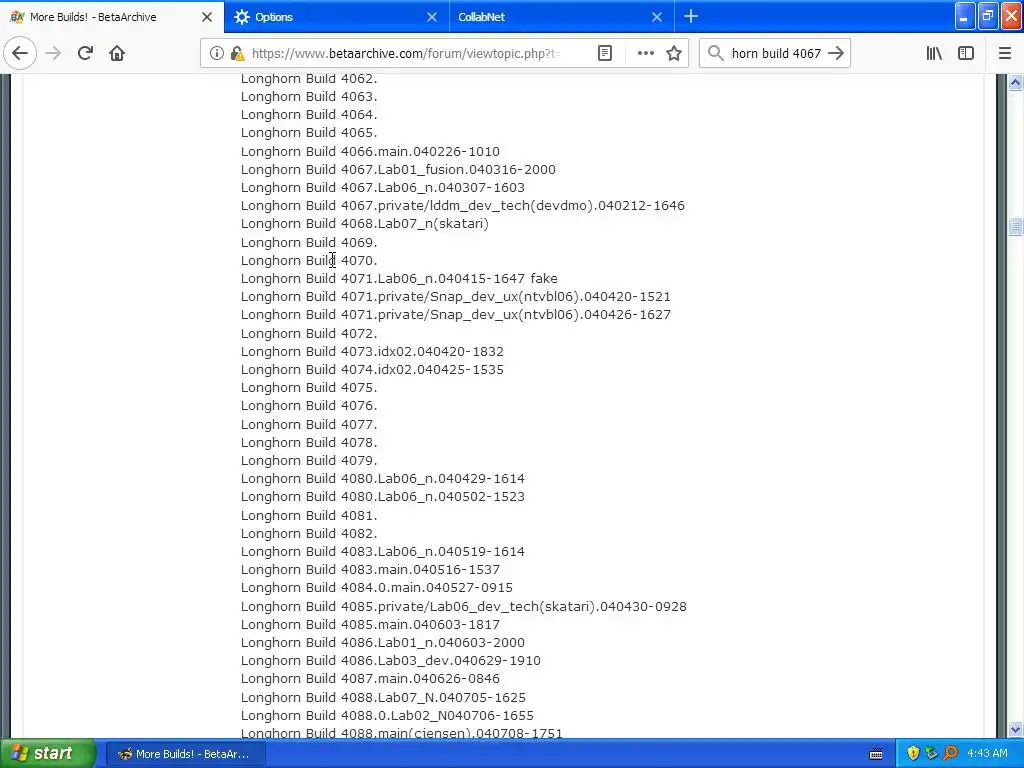
Task: Click Snap_dev_ux(ntvbl06).040426-1627 line
Action: click(x=456, y=315)
